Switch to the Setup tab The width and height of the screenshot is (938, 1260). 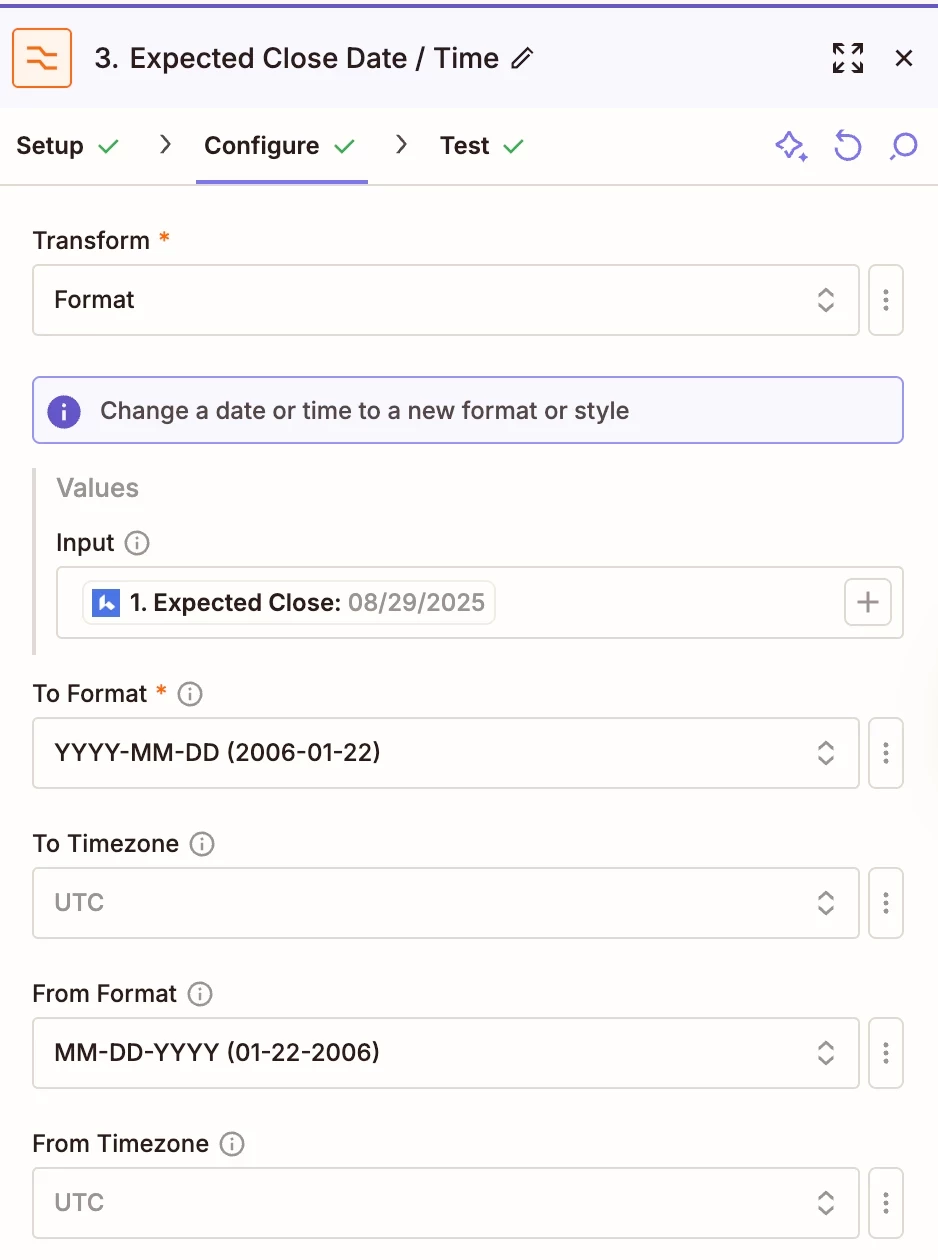click(68, 146)
